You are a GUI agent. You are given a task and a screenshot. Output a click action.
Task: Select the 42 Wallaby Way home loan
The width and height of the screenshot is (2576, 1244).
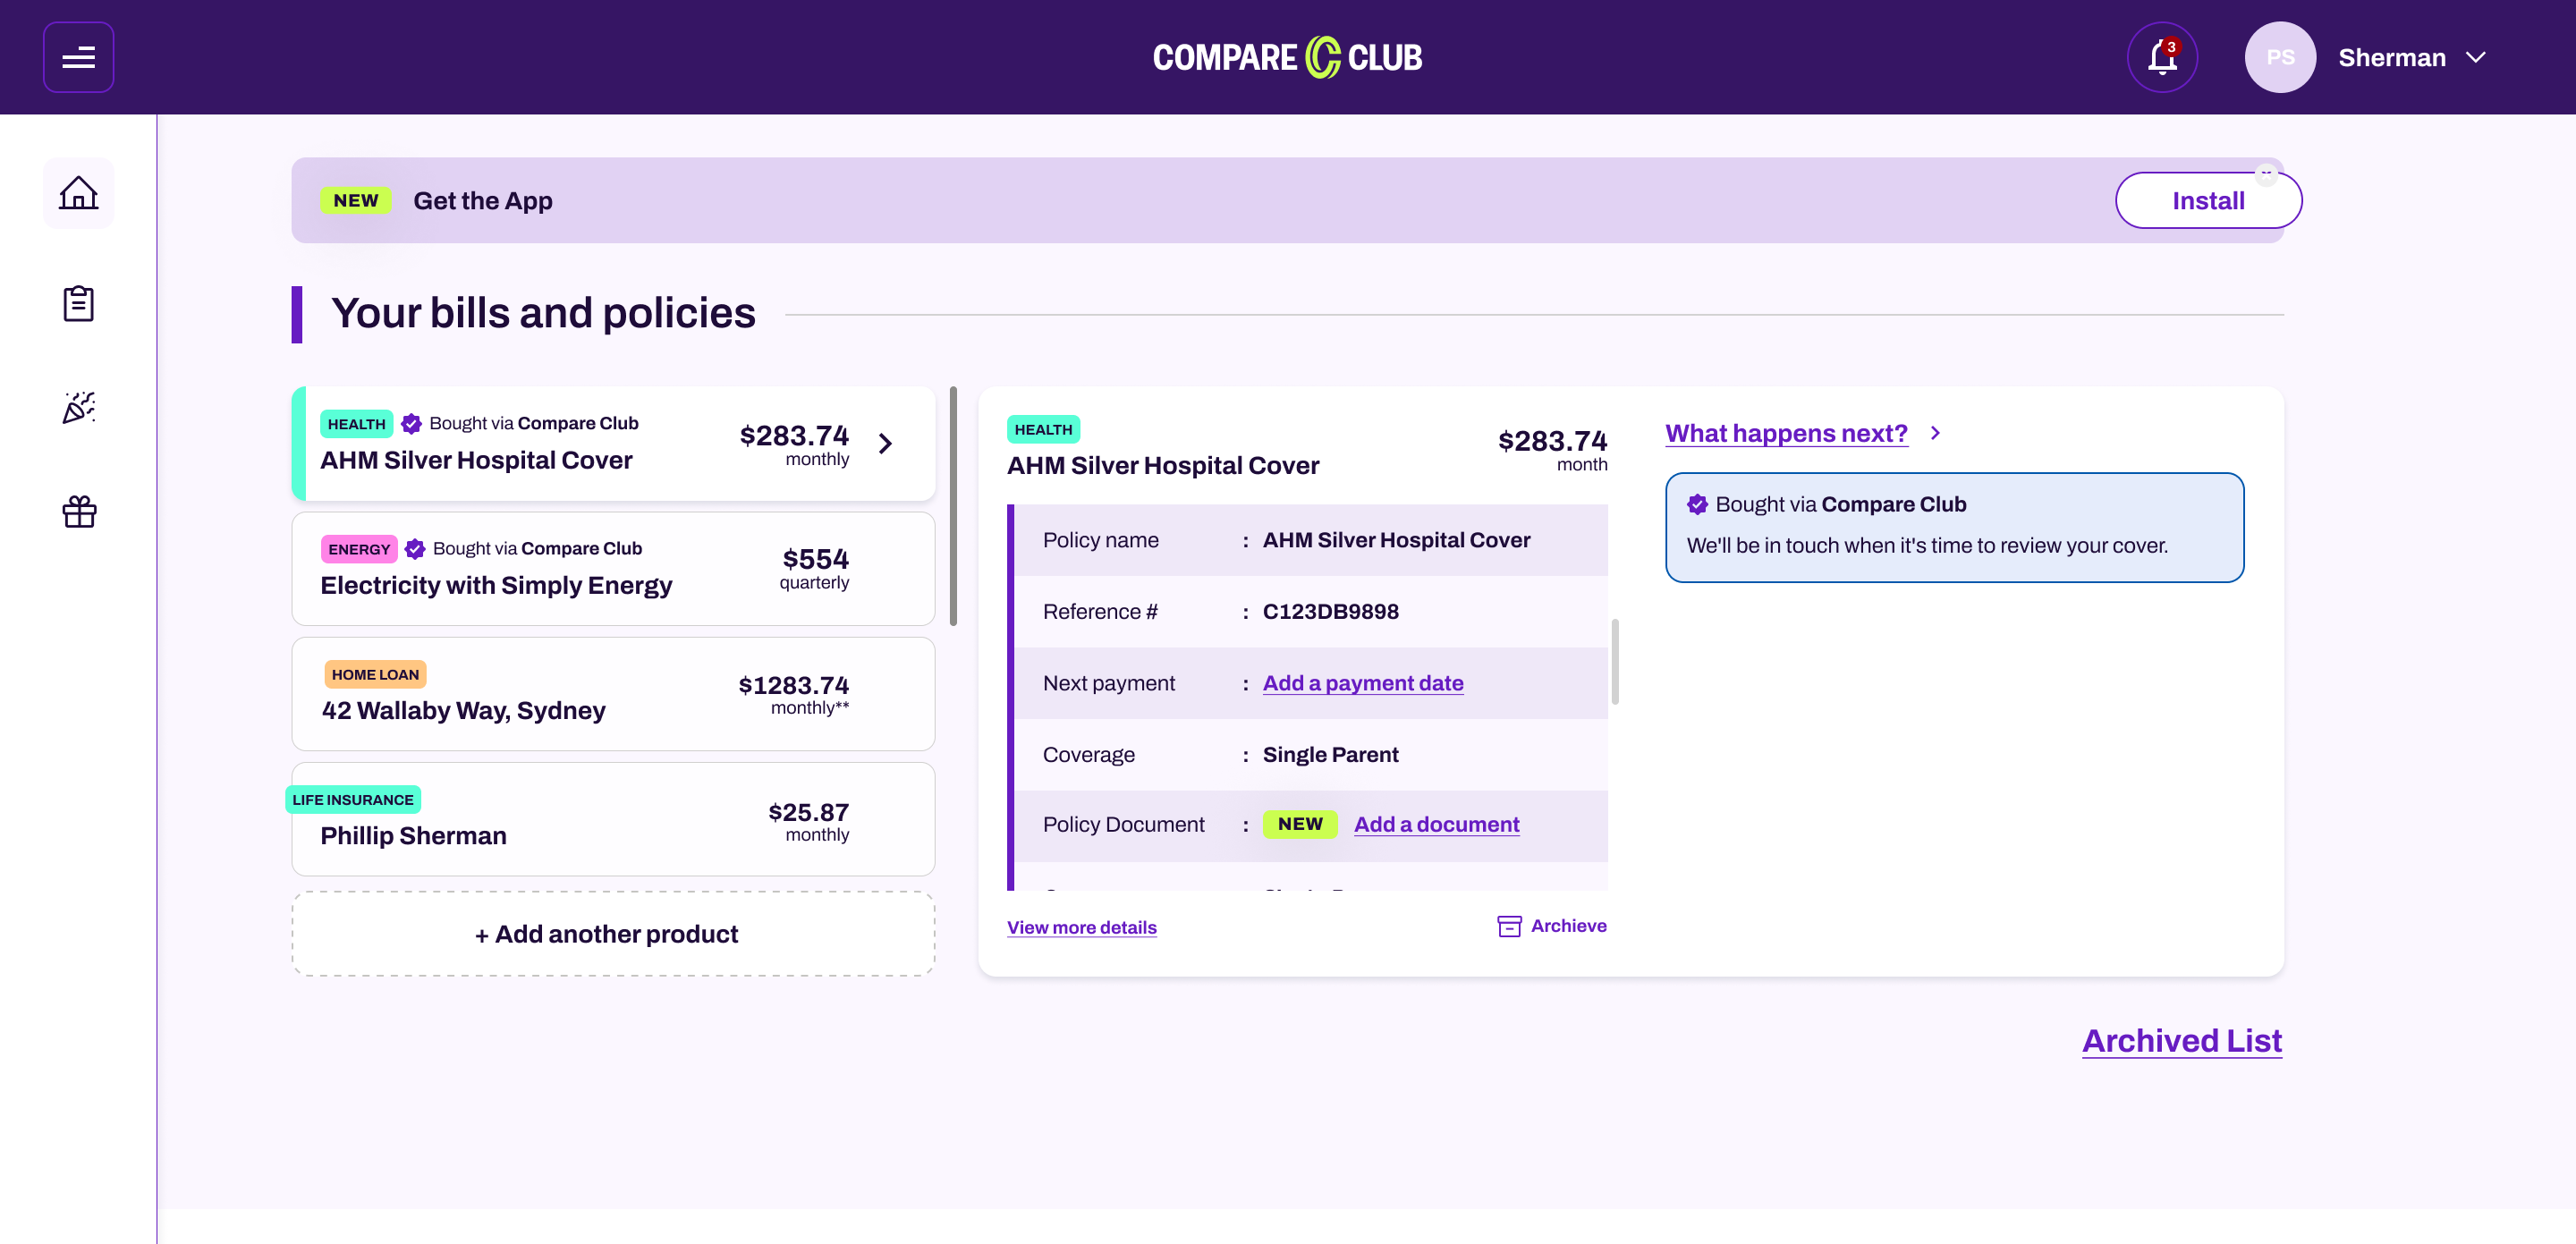(x=613, y=694)
